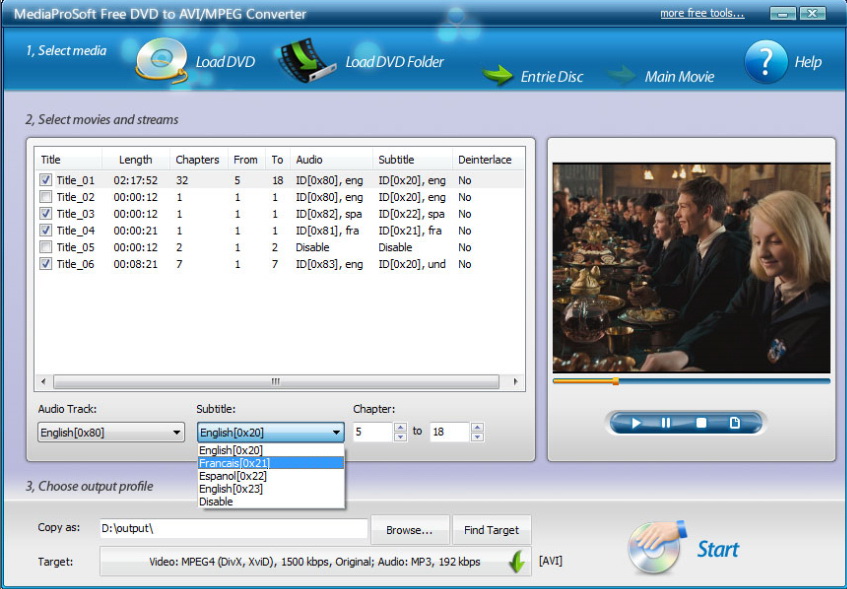
Task: Uncheck the Title_01 checkbox
Action: point(46,180)
